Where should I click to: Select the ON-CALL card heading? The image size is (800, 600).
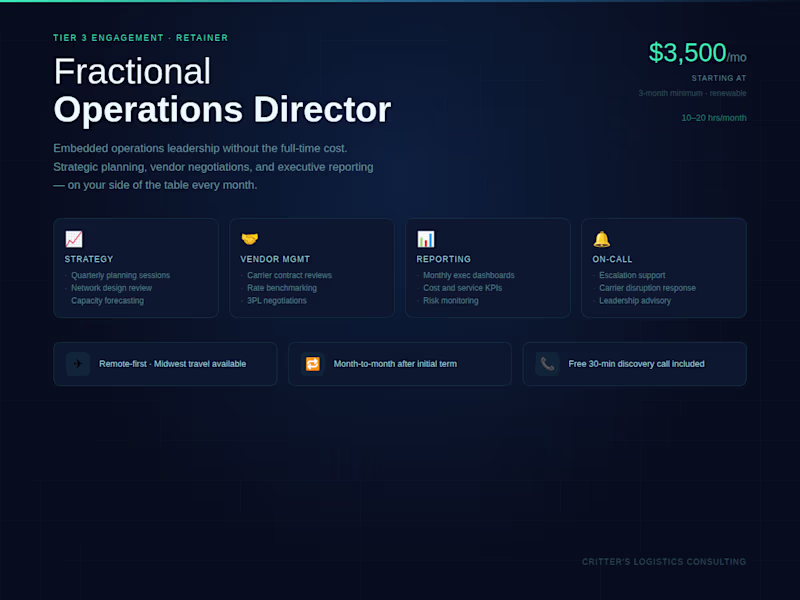click(x=612, y=259)
